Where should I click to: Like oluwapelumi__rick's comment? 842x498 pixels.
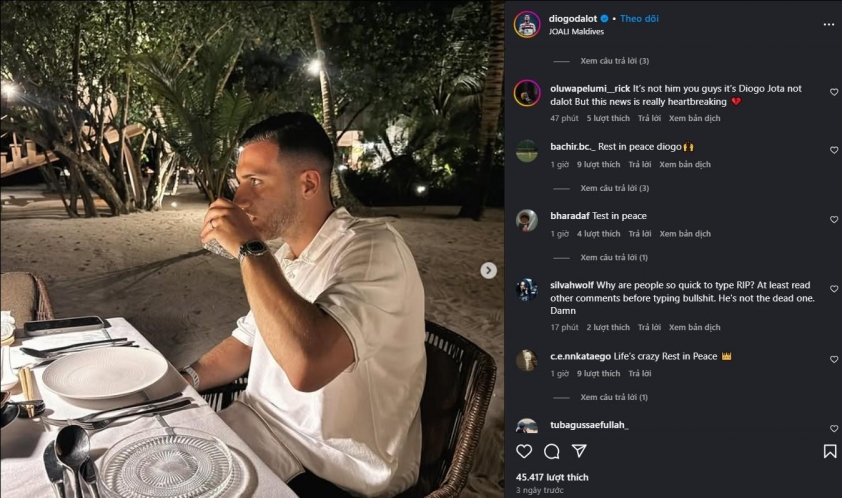[x=834, y=92]
